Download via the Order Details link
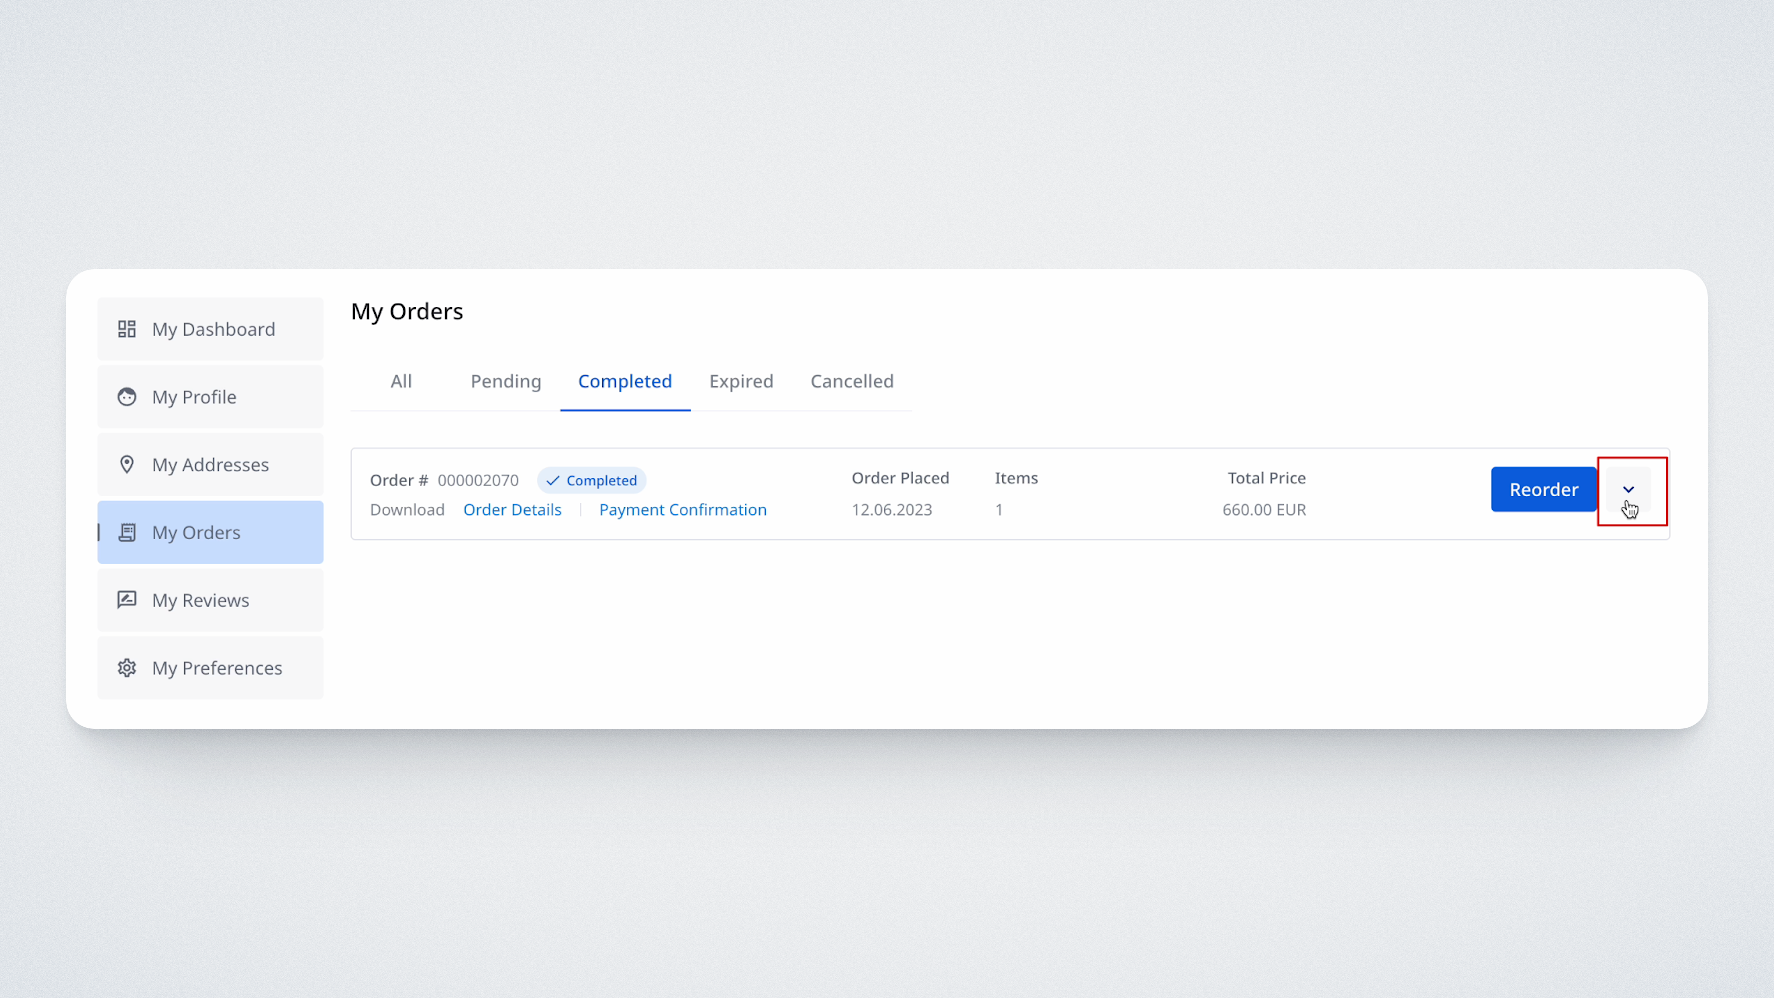 (512, 510)
